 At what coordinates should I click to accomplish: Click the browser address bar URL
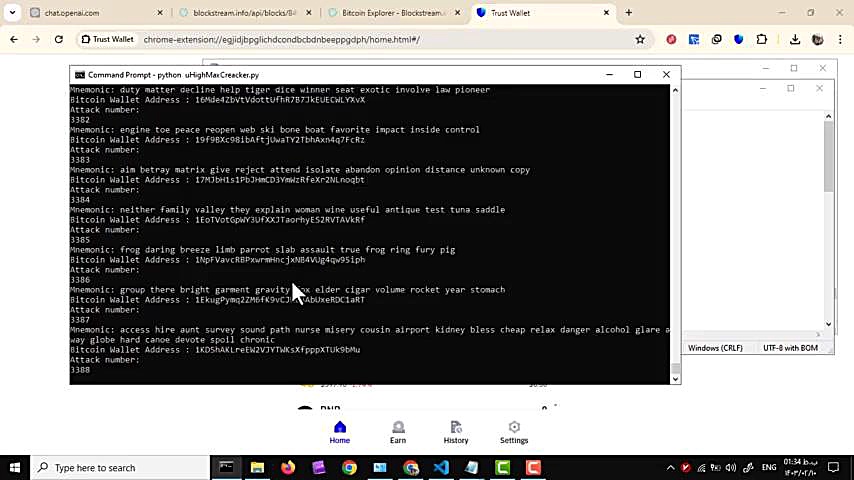[x=282, y=39]
